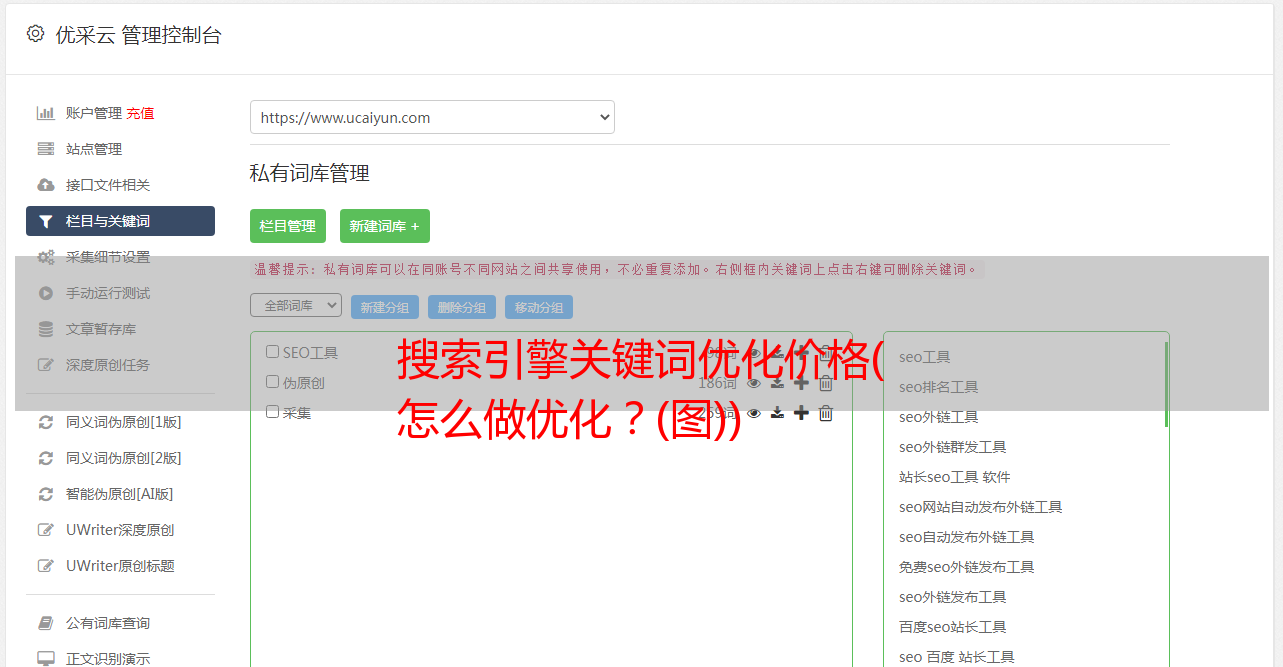
Task: Open the site URL dropdown
Action: (x=432, y=117)
